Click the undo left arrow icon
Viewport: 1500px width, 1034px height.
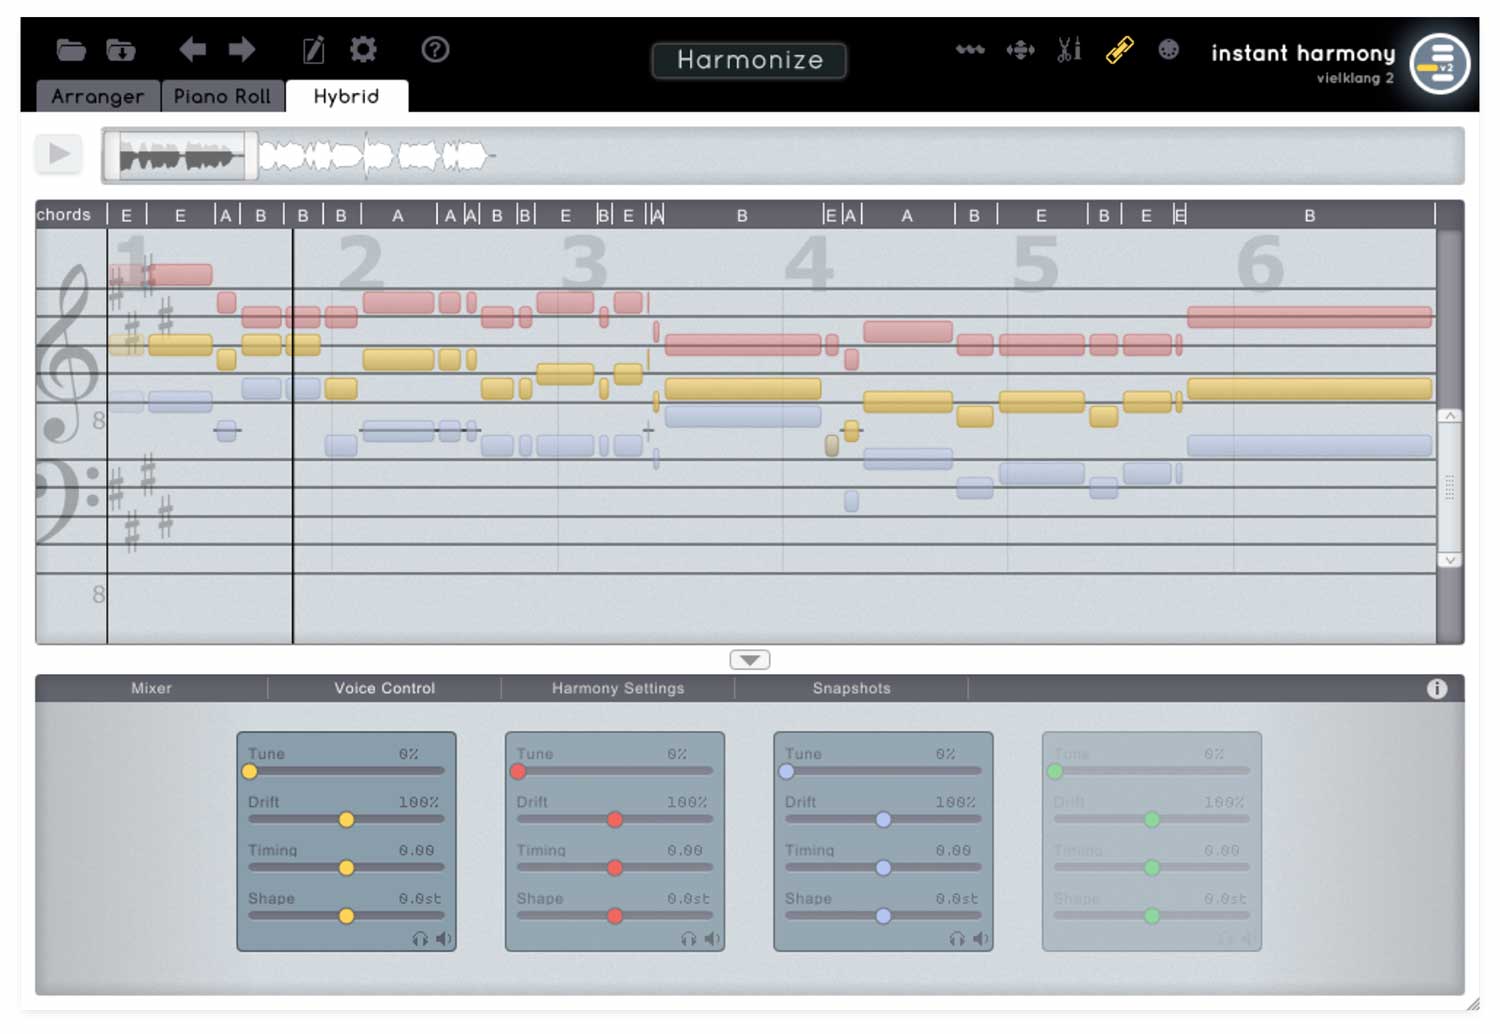[192, 49]
